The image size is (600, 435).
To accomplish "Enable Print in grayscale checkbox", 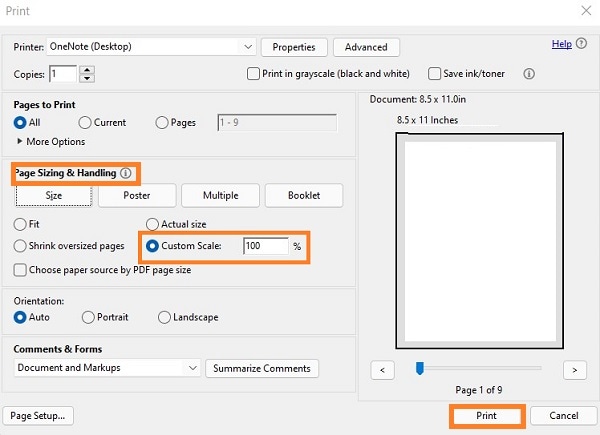I will pyautogui.click(x=254, y=73).
